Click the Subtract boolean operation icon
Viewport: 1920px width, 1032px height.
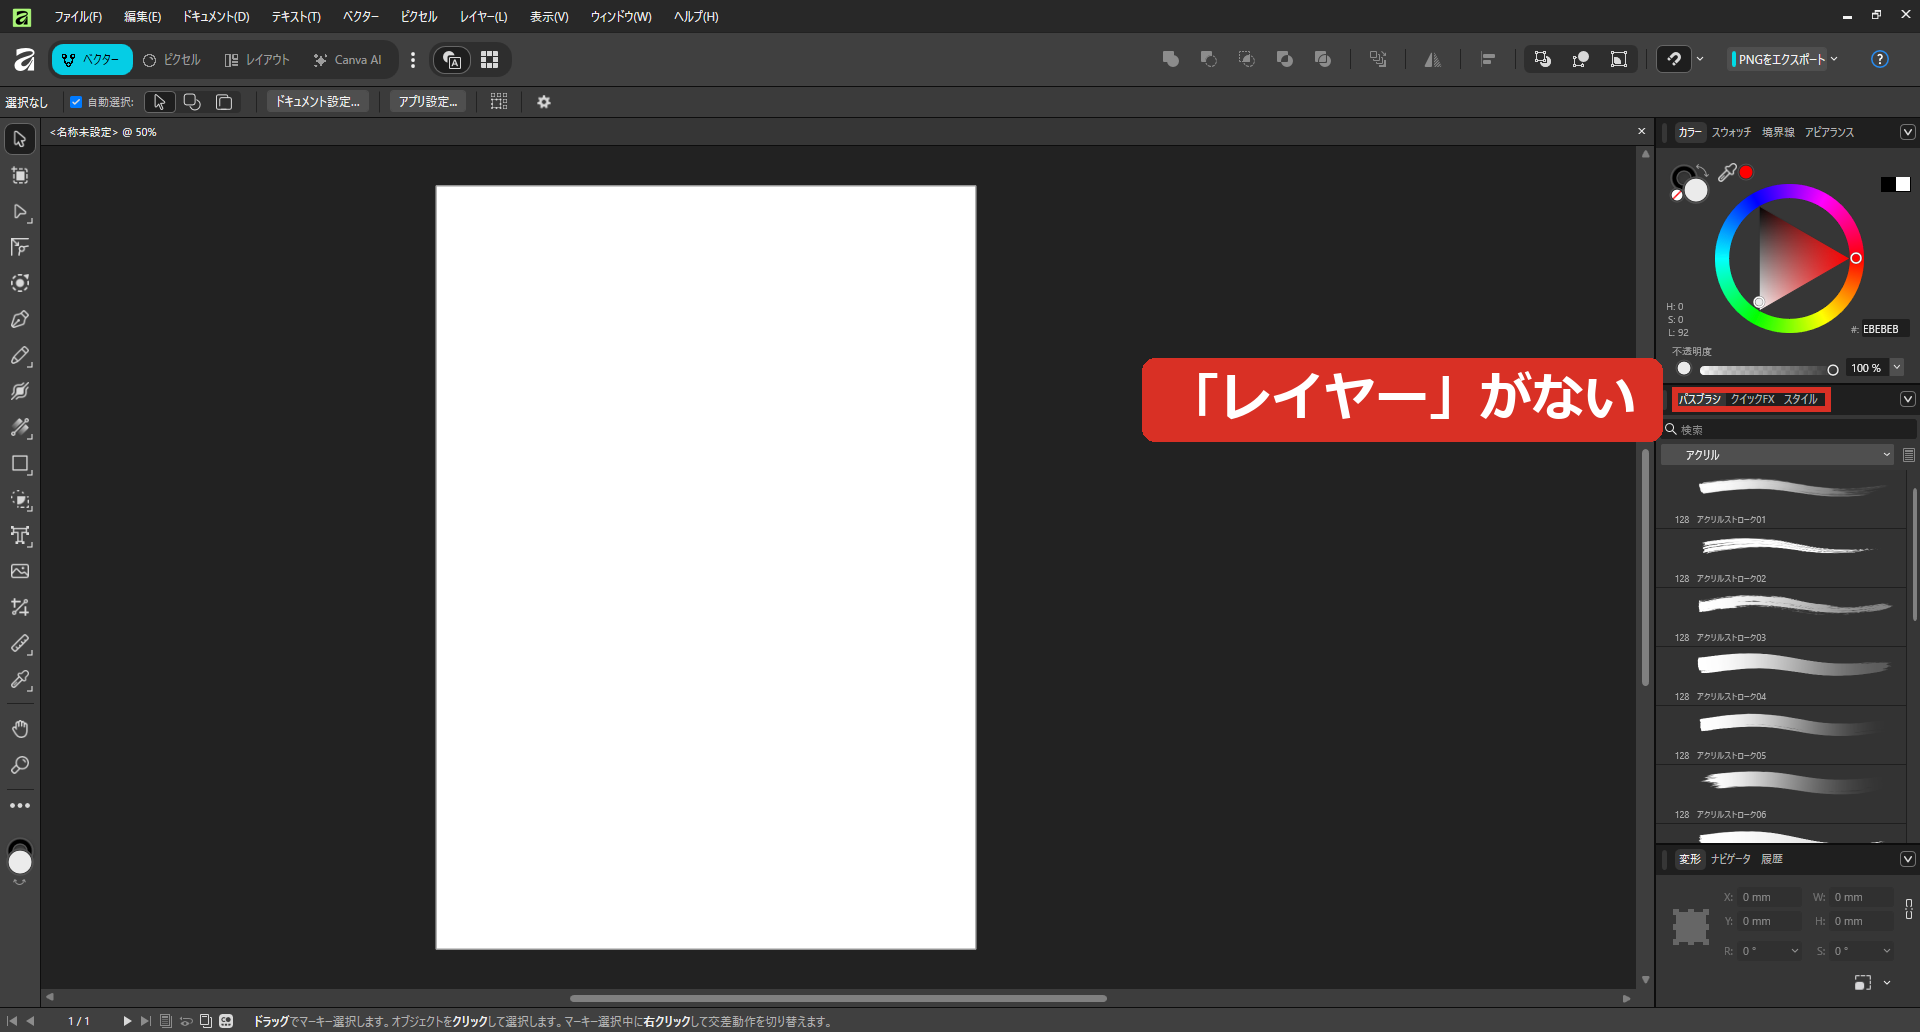(x=1209, y=60)
